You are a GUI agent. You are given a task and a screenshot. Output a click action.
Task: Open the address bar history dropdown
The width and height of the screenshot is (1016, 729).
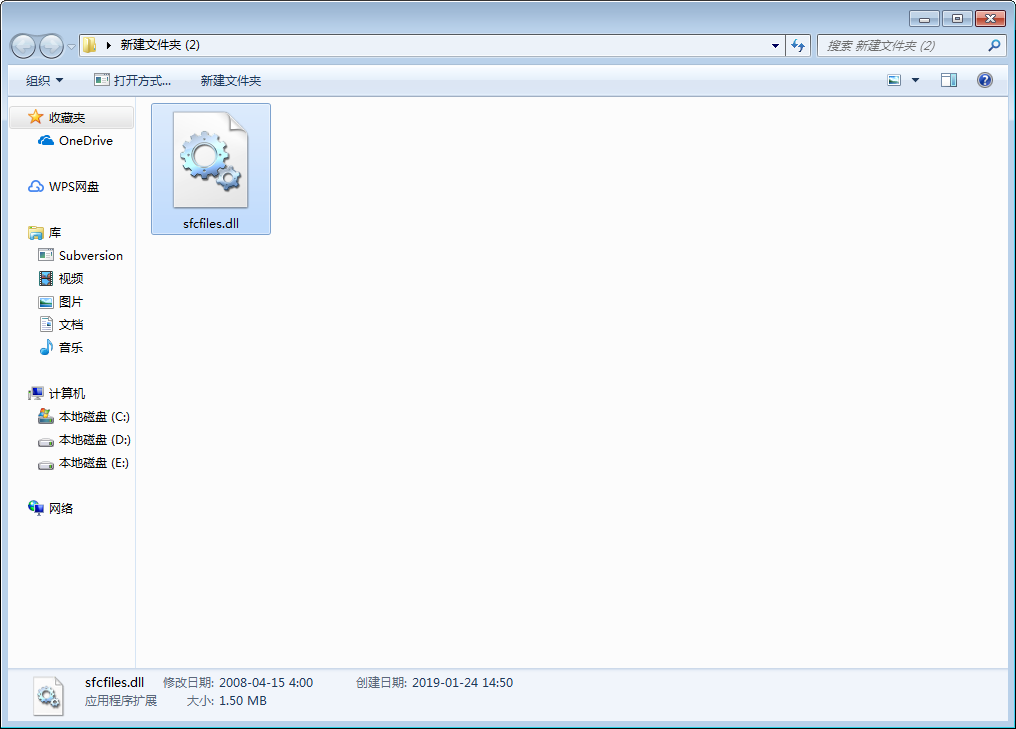tap(775, 45)
